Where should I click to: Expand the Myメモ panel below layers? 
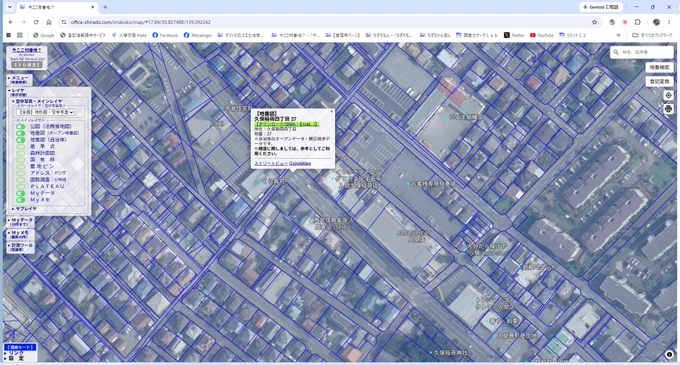pyautogui.click(x=20, y=235)
